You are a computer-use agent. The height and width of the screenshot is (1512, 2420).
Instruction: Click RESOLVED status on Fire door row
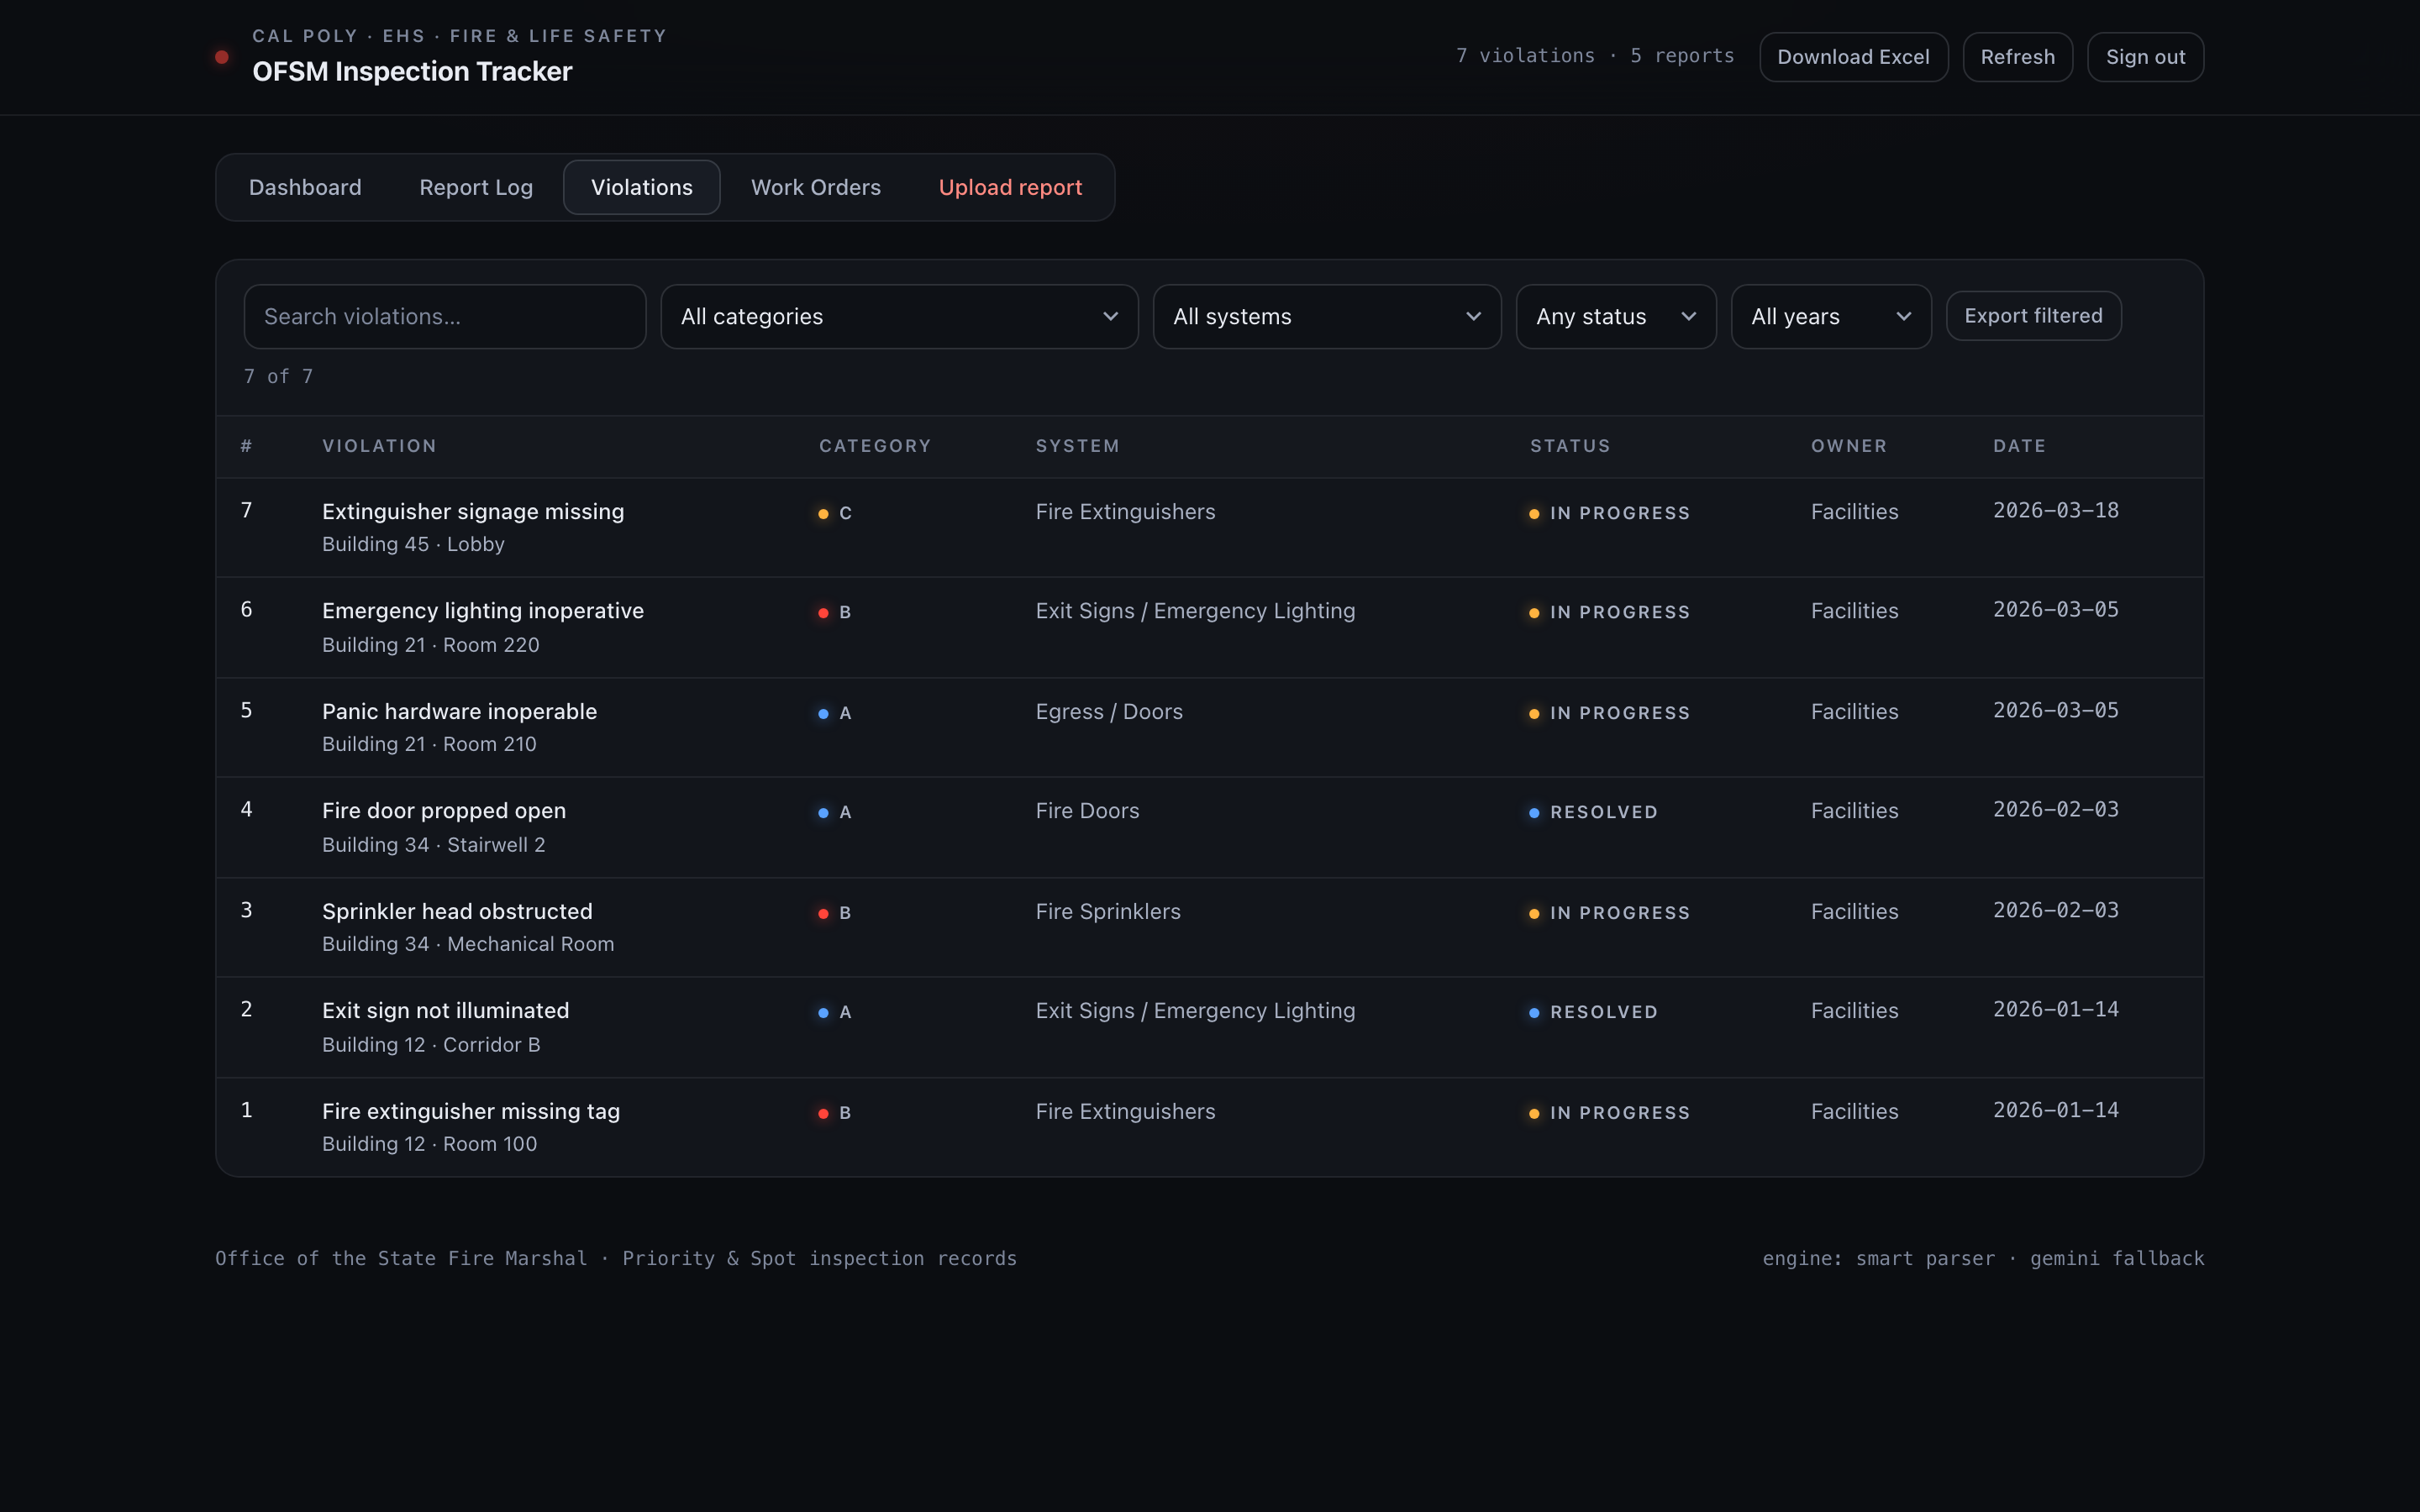point(1593,813)
